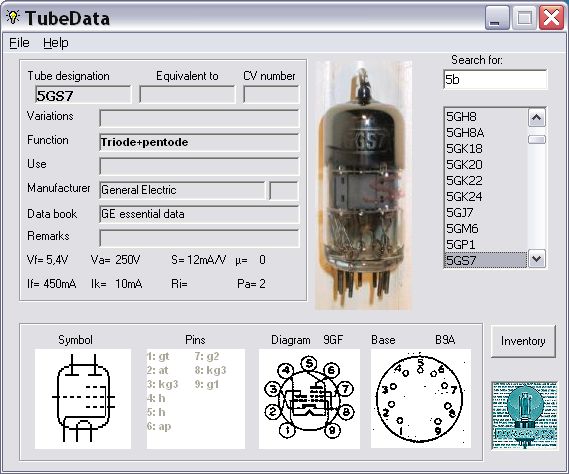569x474 pixels.
Task: Open the Help menu
Action: 56,43
